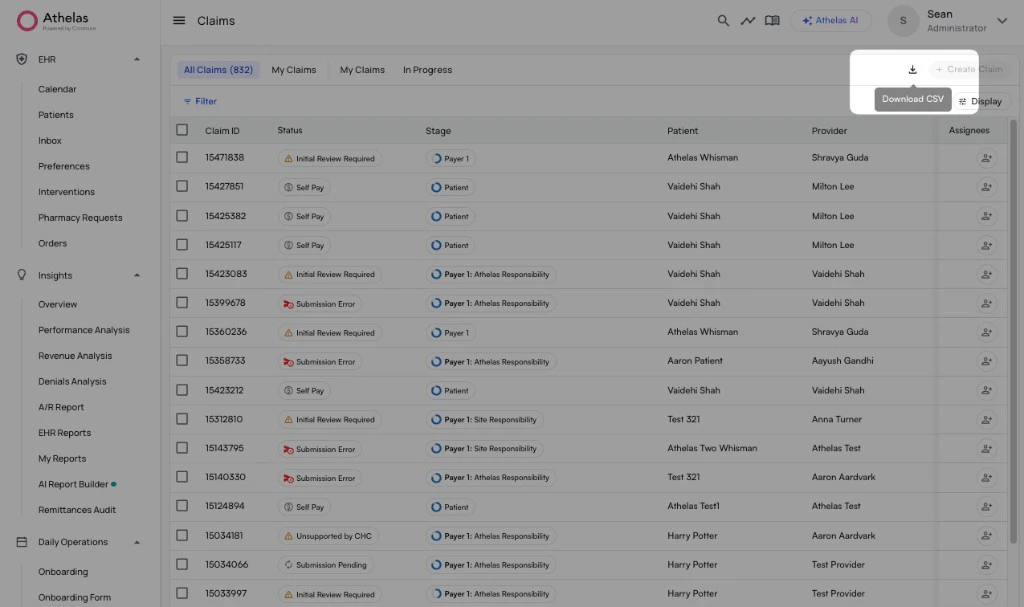Toggle the select-all claims checkbox
The width and height of the screenshot is (1024, 607).
pyautogui.click(x=182, y=130)
